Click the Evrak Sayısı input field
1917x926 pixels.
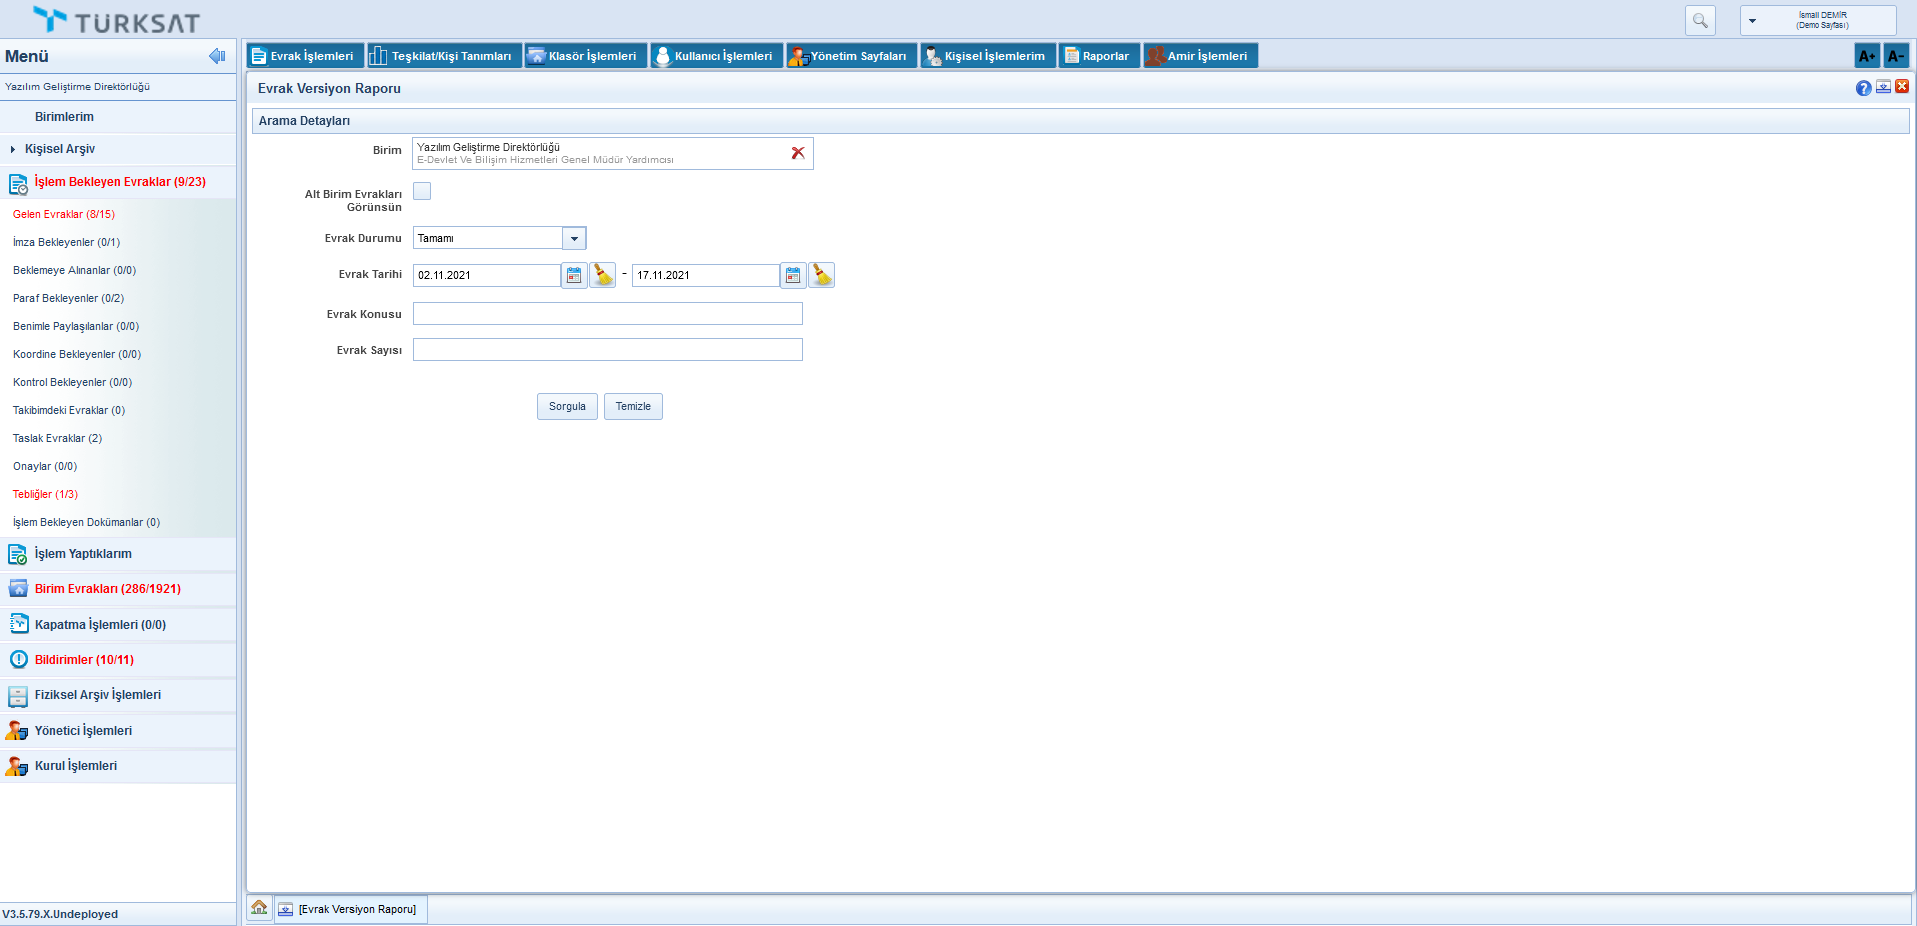coord(608,350)
